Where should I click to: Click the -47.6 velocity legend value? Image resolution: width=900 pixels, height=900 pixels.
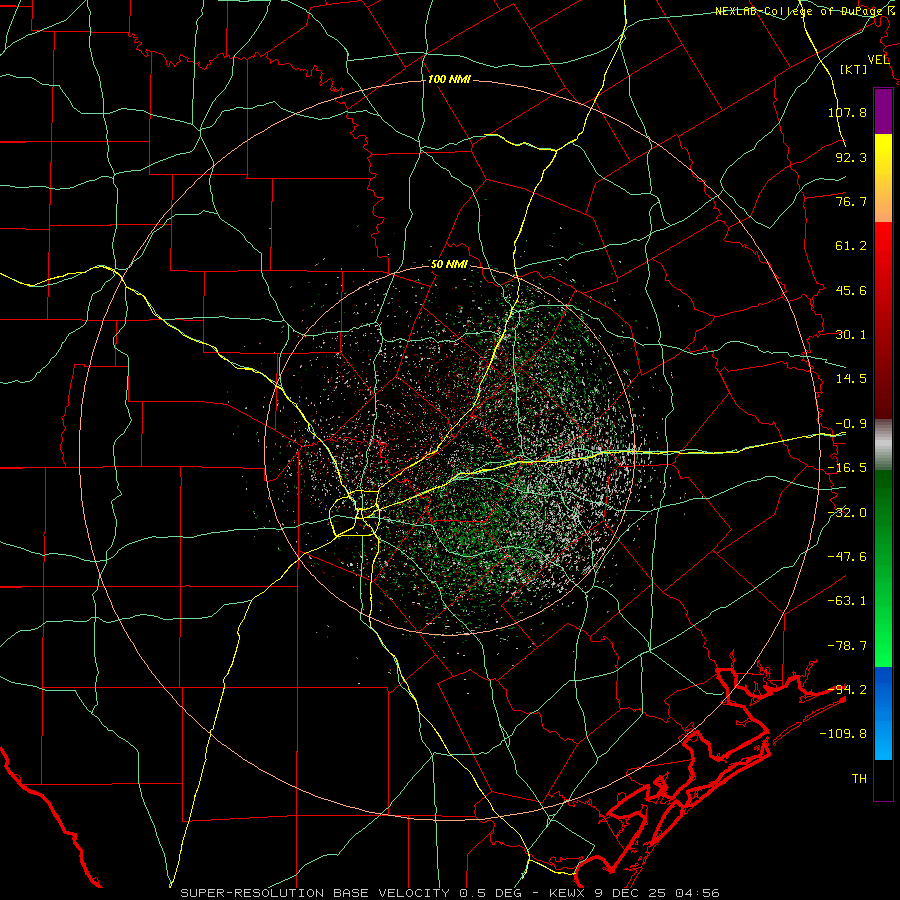(847, 557)
